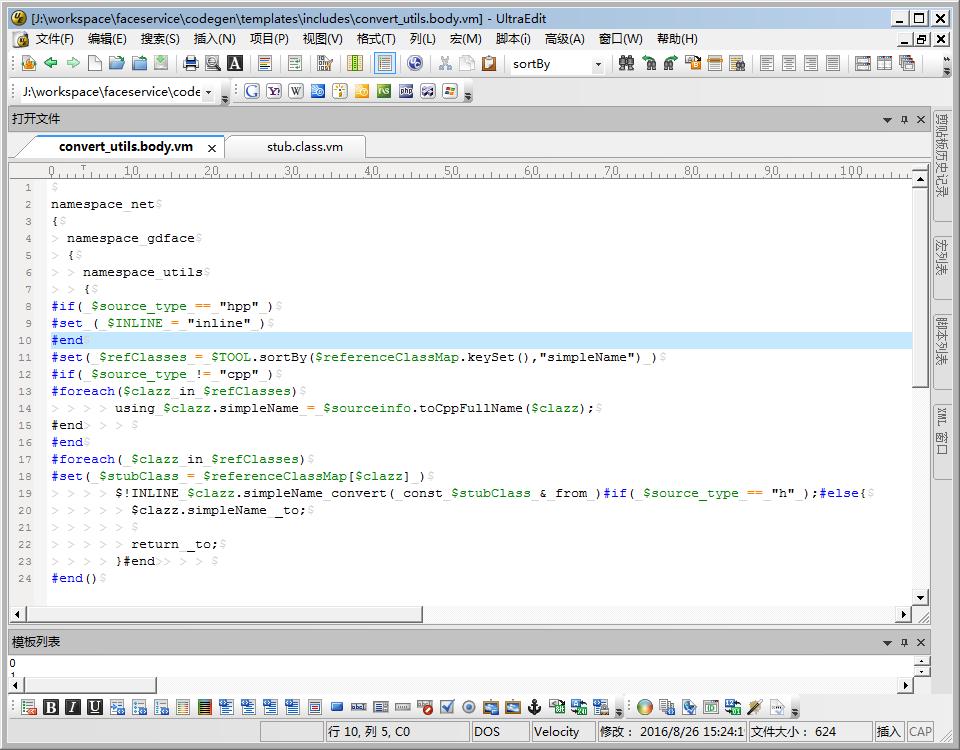
Task: Click the editor vertical scroll down arrow
Action: [920, 598]
